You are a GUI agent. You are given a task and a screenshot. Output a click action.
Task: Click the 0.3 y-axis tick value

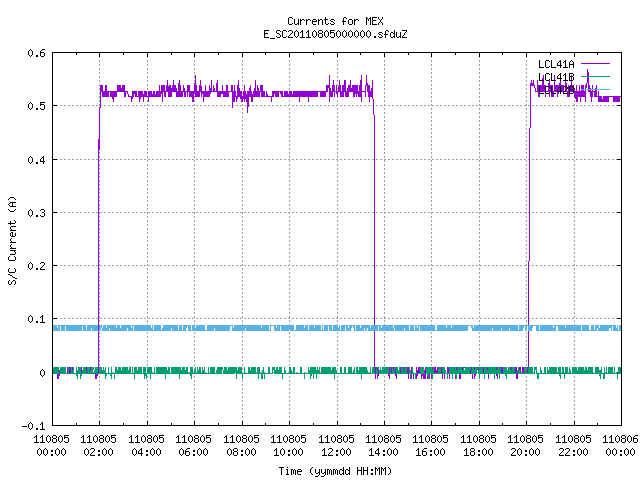pos(36,213)
